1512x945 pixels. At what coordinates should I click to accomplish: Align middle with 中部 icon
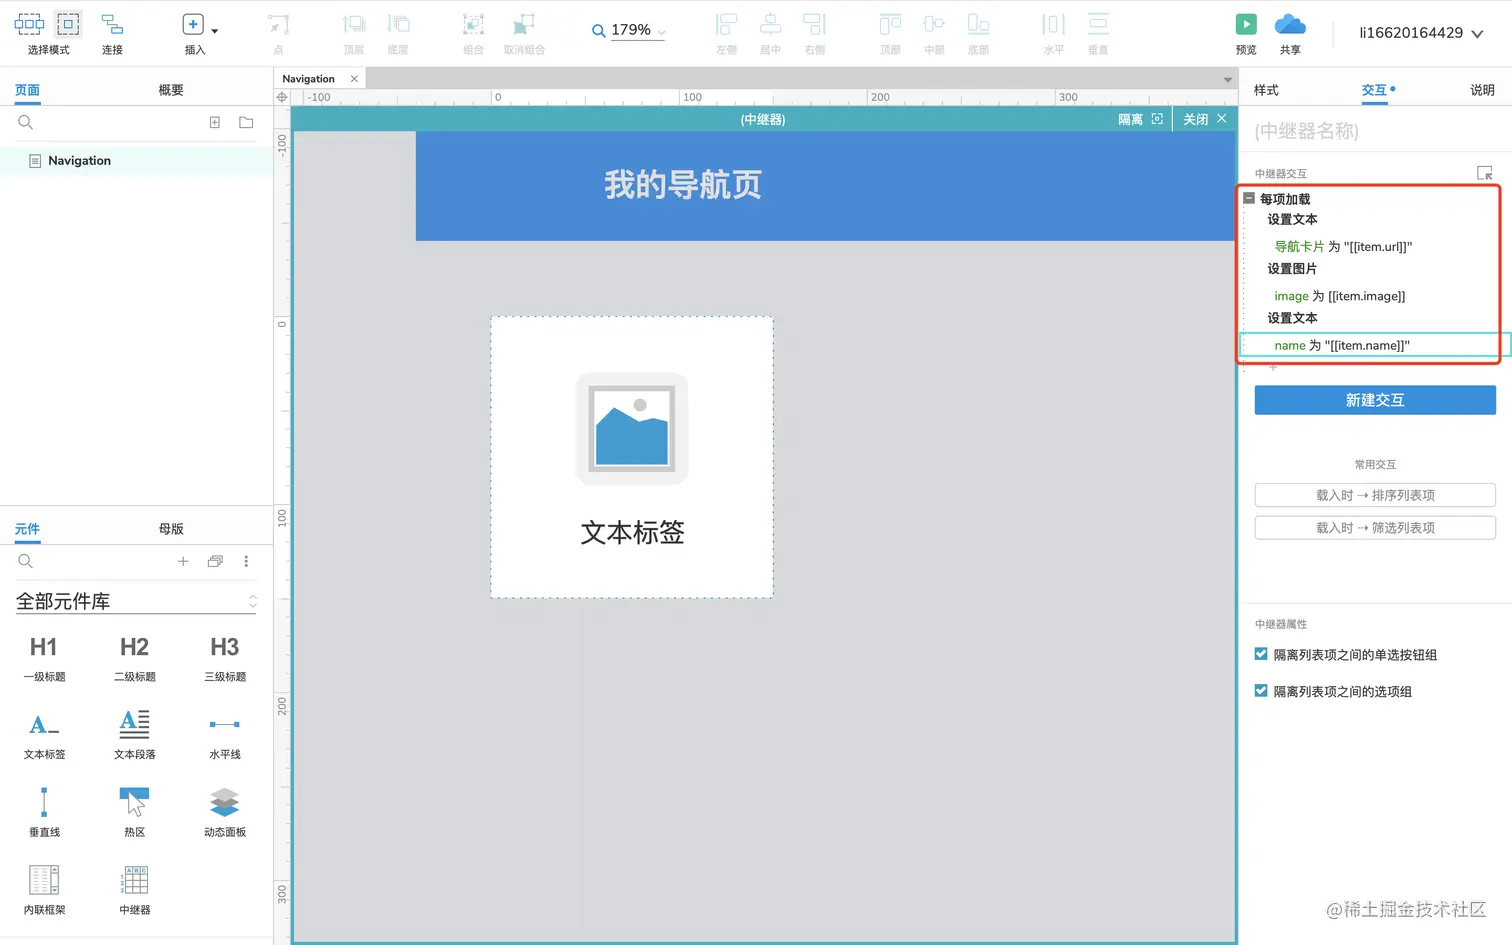934,24
